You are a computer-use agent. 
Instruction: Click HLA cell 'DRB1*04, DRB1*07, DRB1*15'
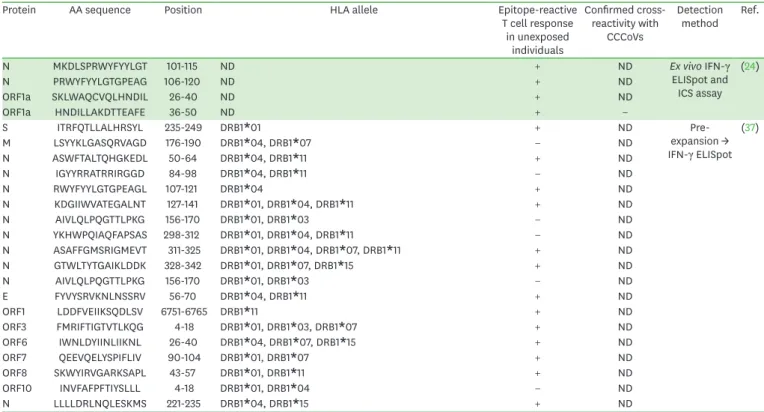[x=287, y=342]
